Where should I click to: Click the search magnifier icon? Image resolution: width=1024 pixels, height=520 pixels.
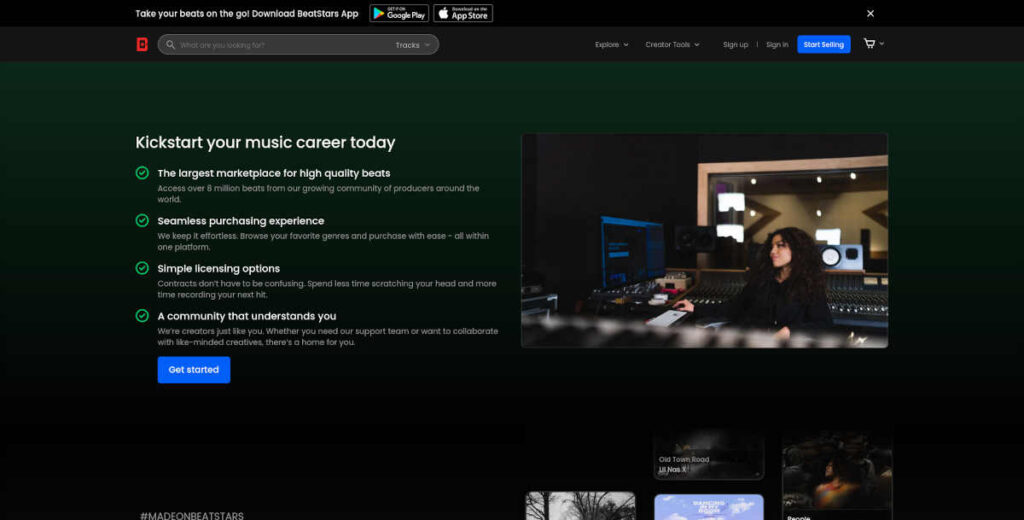(x=170, y=44)
